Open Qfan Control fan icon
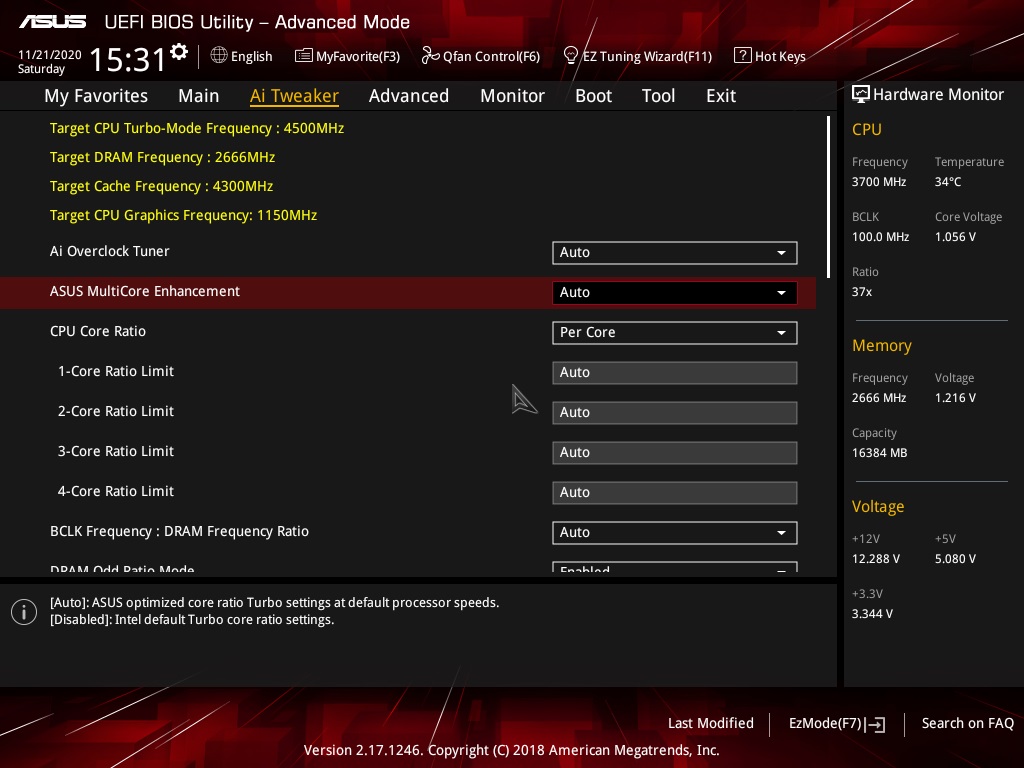This screenshot has width=1024, height=768. 430,56
